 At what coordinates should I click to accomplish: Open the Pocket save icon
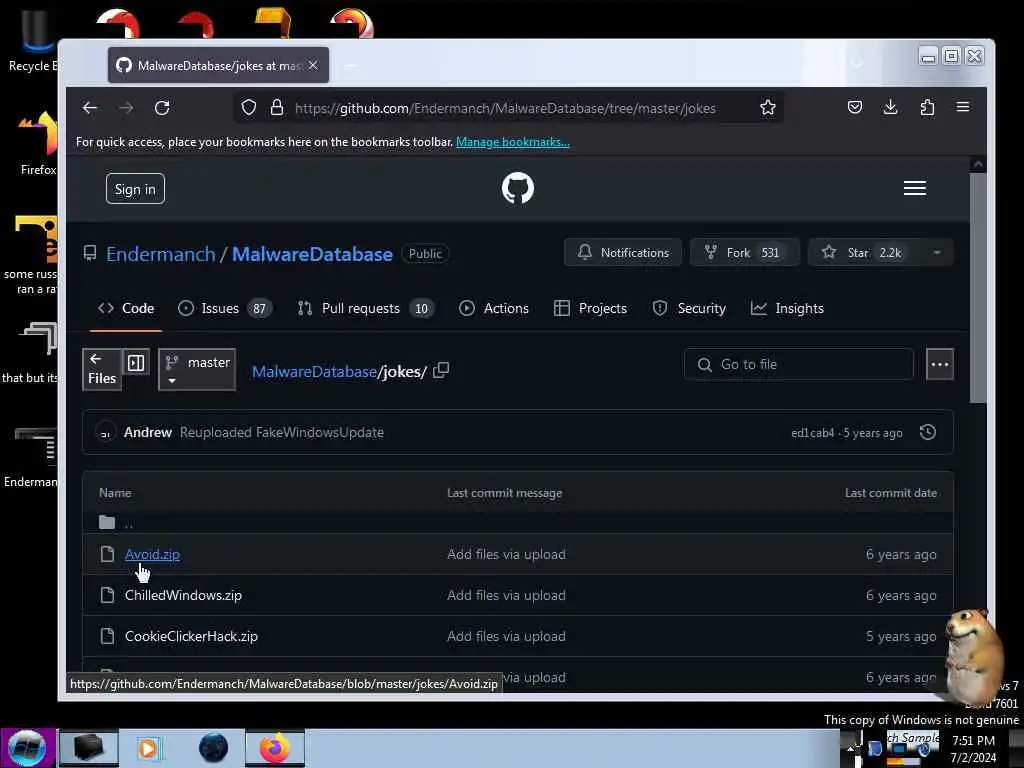[x=855, y=107]
